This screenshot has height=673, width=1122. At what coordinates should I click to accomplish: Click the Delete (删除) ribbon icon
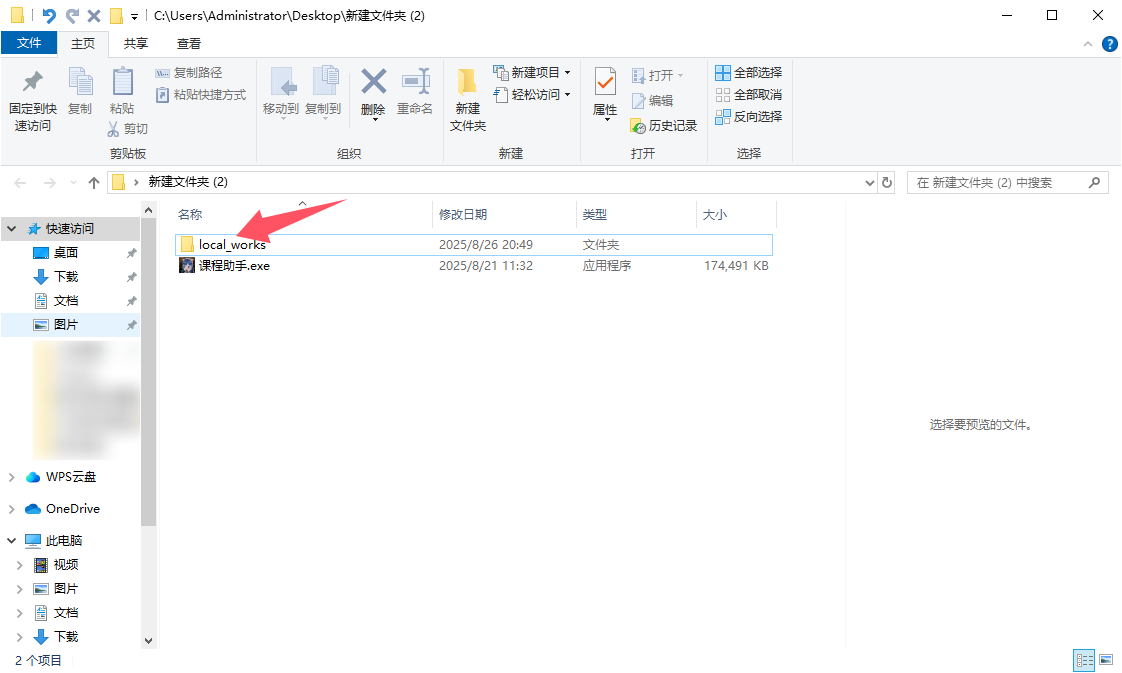pos(373,92)
